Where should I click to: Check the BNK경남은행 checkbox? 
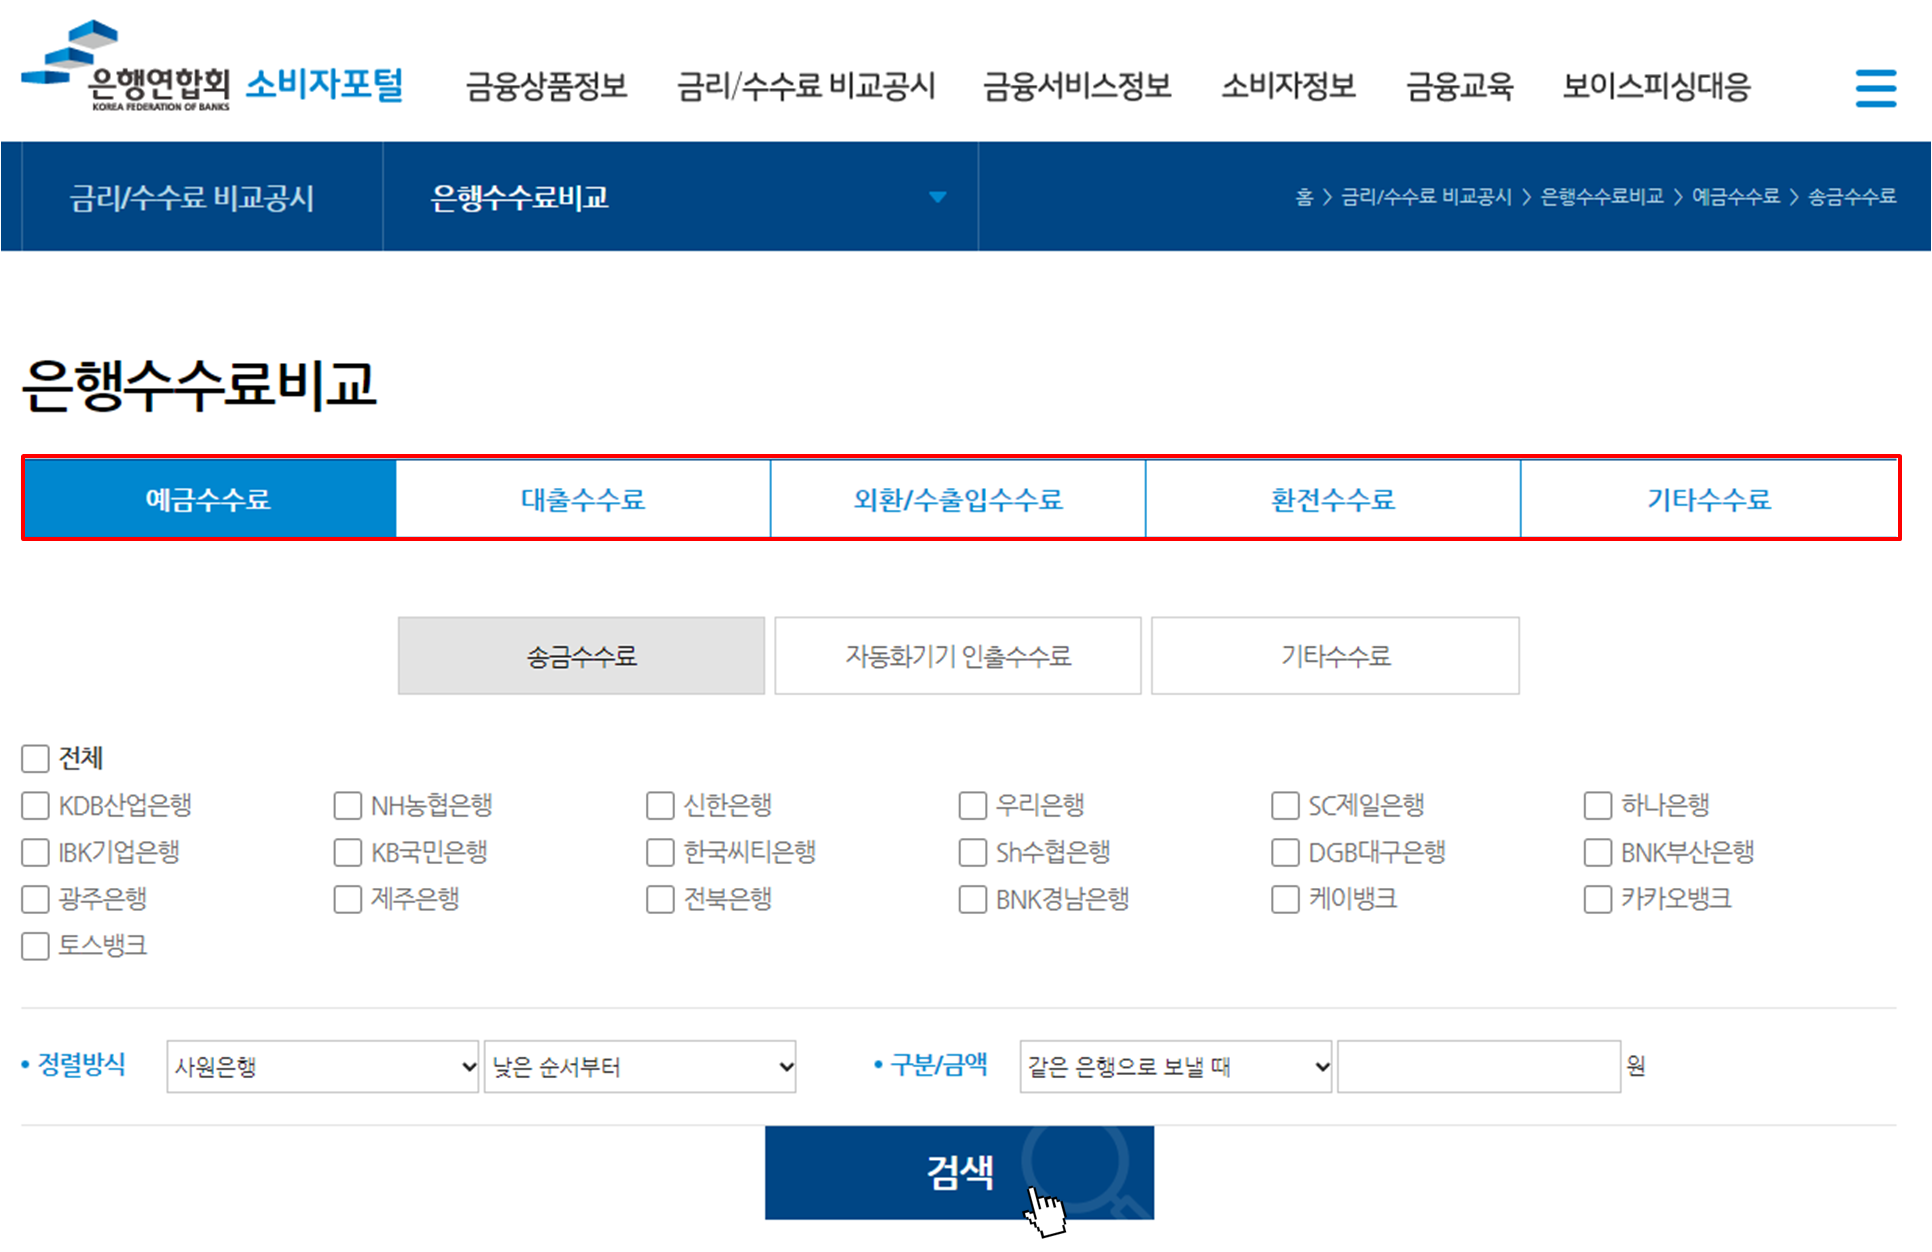pyautogui.click(x=972, y=900)
